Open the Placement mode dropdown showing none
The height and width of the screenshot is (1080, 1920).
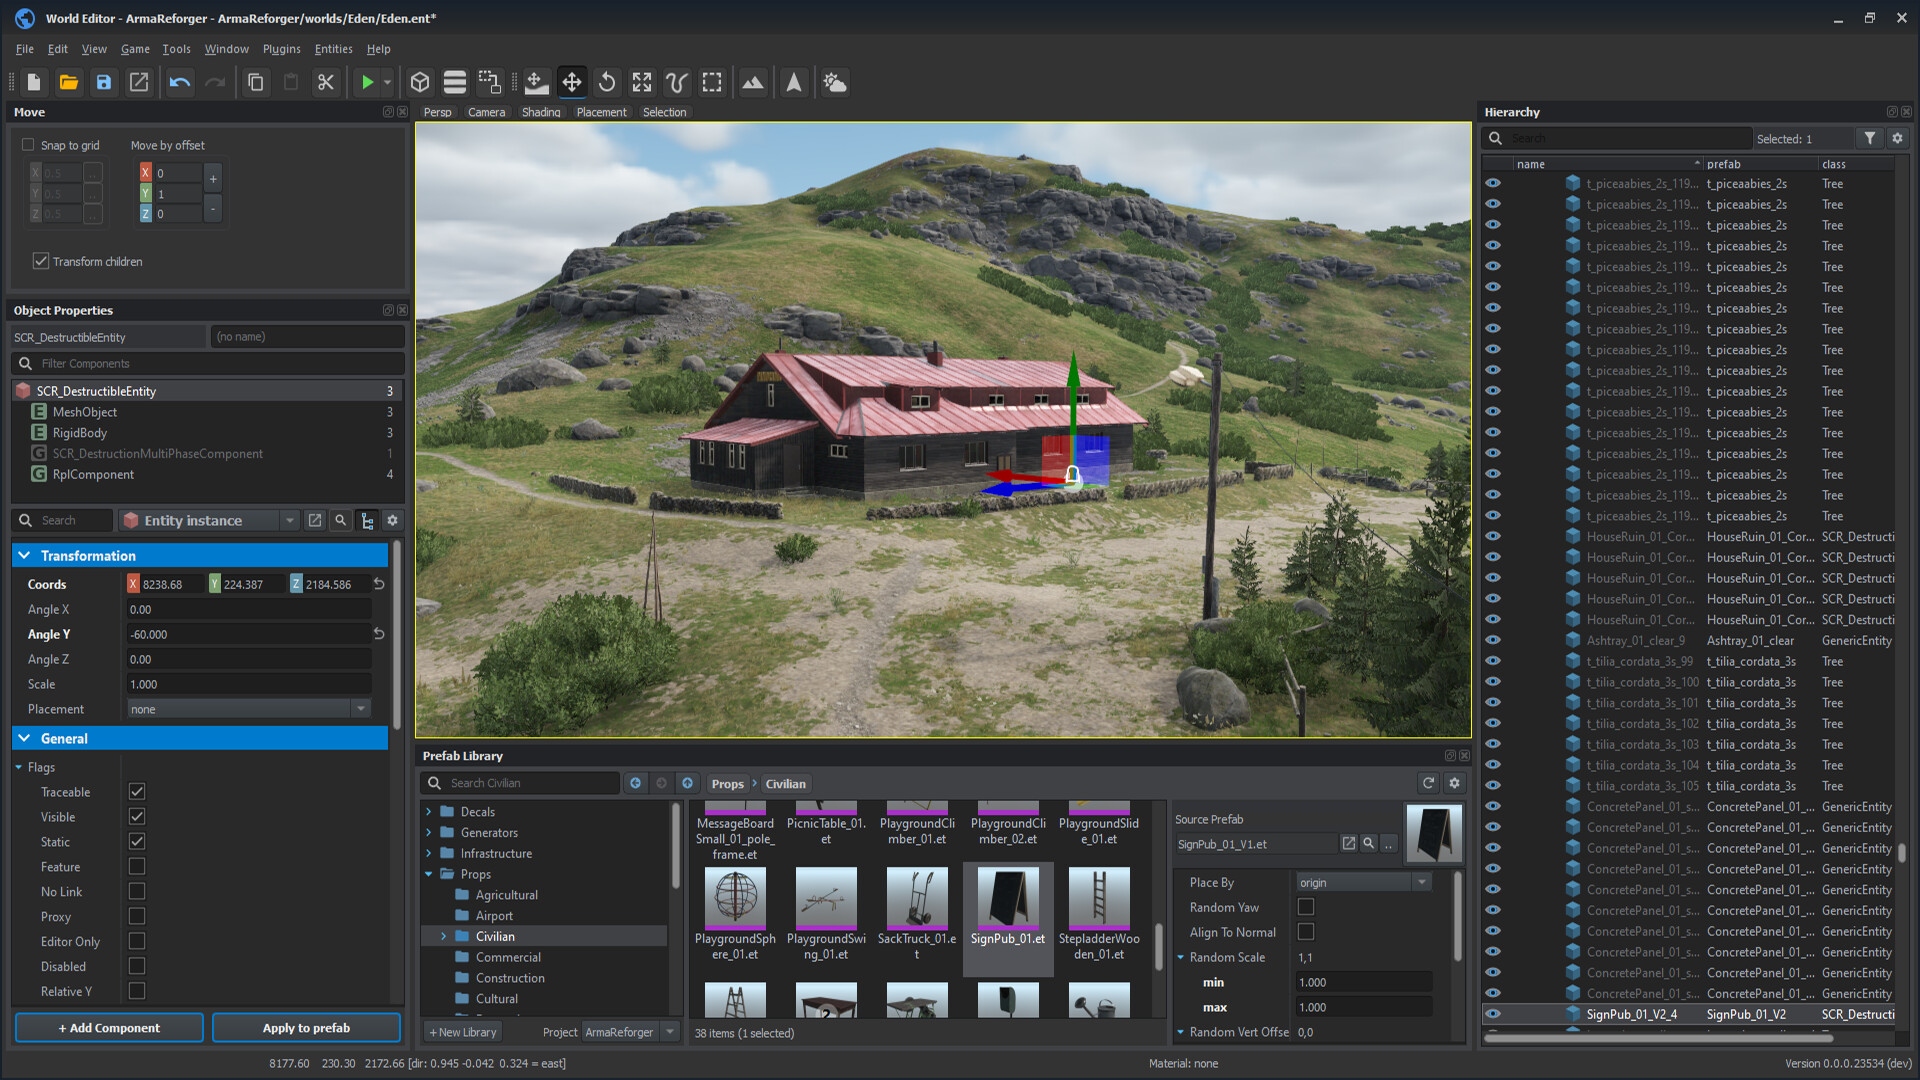click(360, 708)
